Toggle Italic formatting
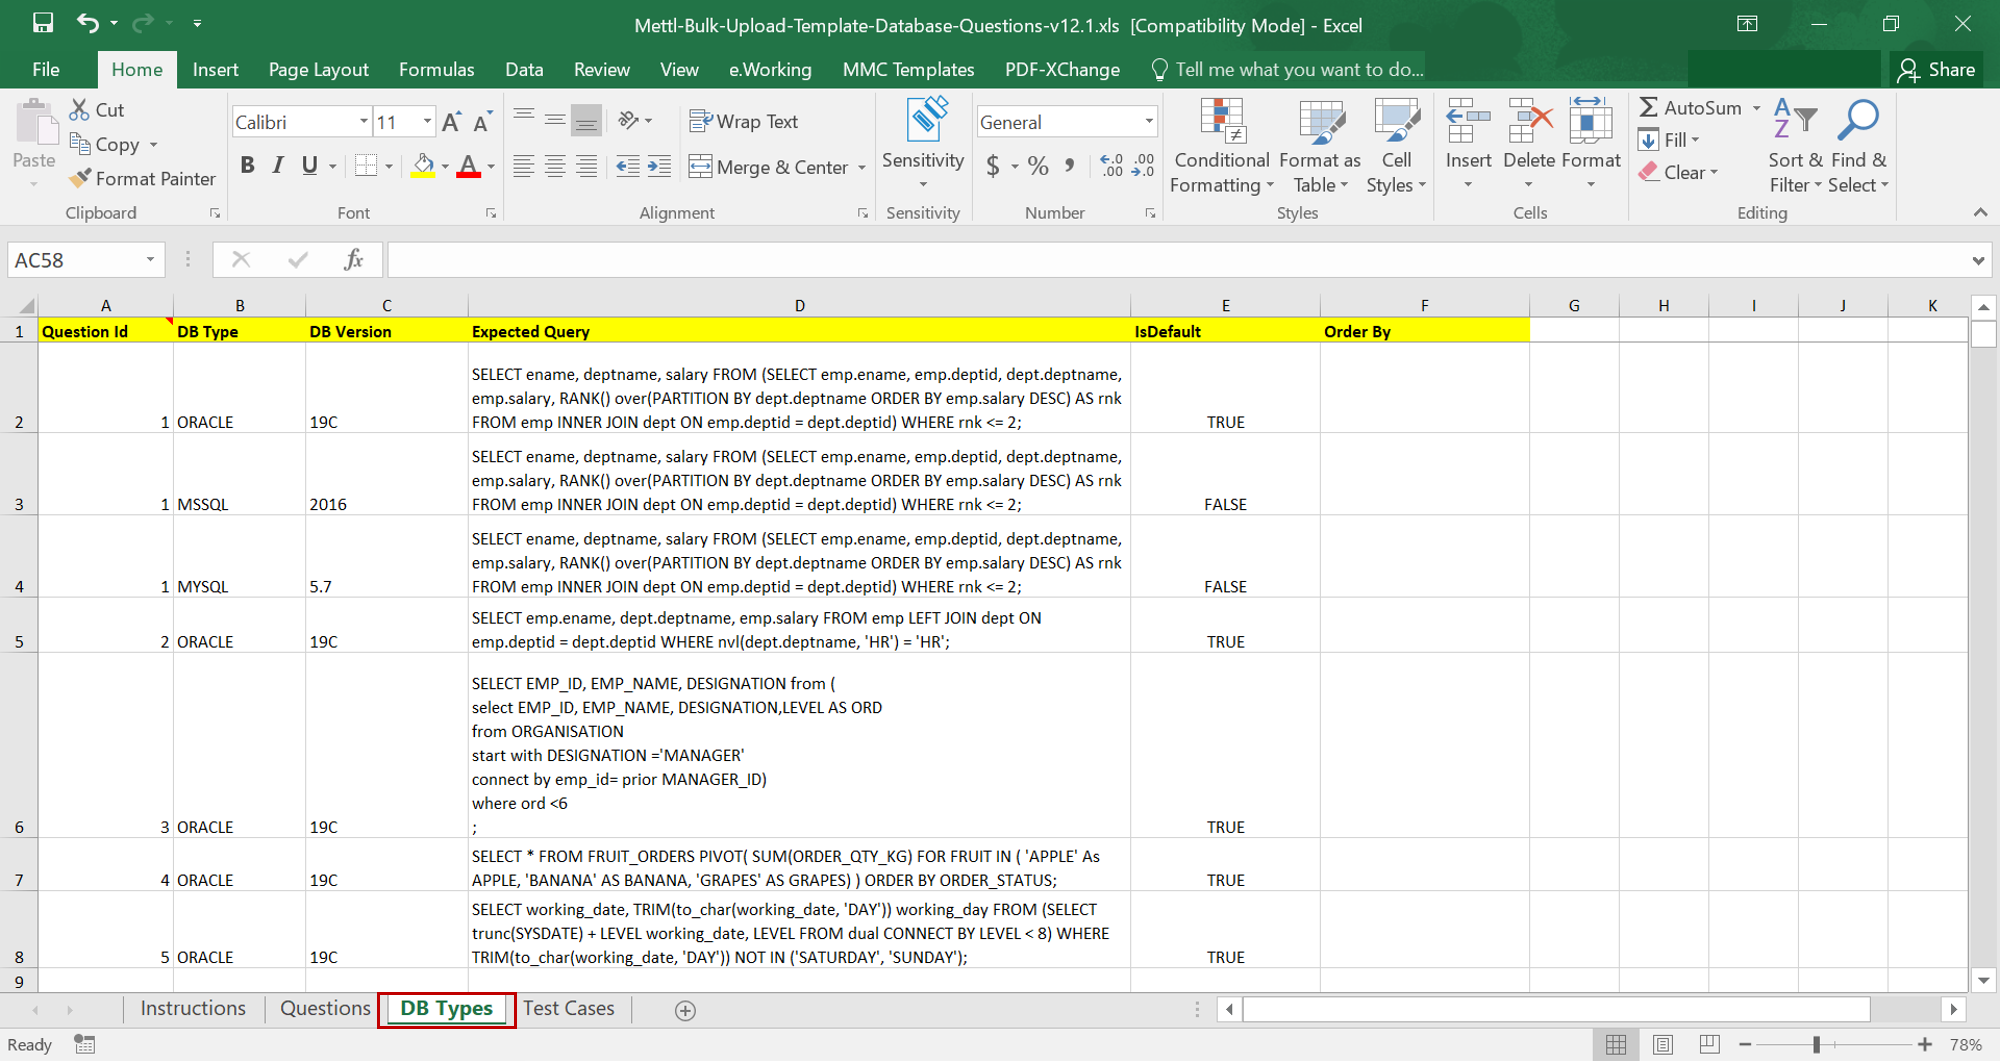 tap(278, 166)
